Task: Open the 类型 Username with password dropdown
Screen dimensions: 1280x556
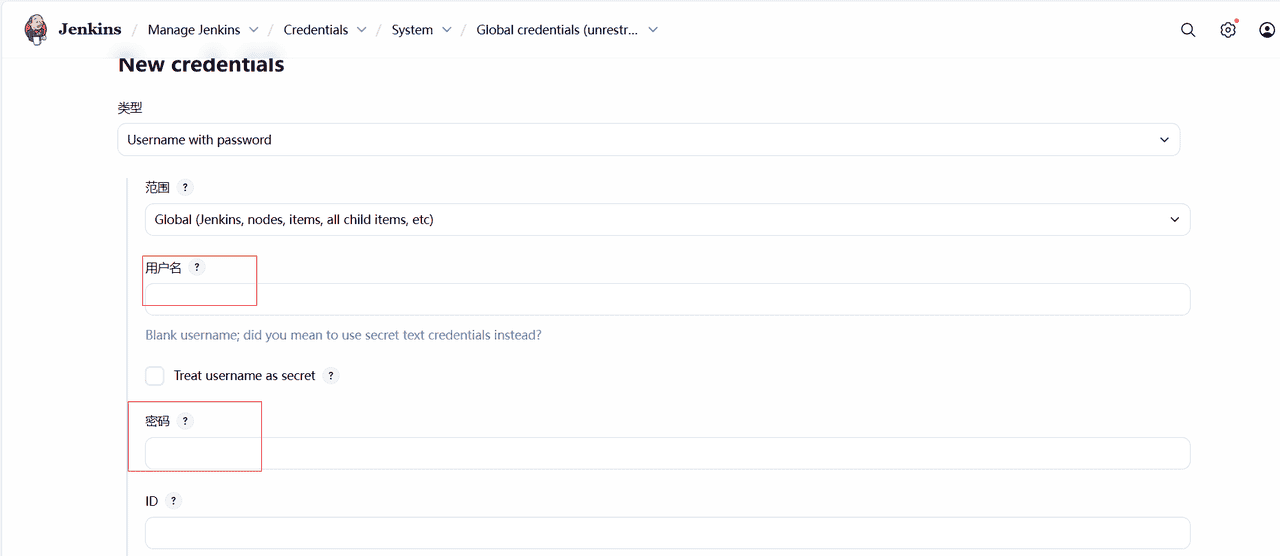Action: [648, 140]
